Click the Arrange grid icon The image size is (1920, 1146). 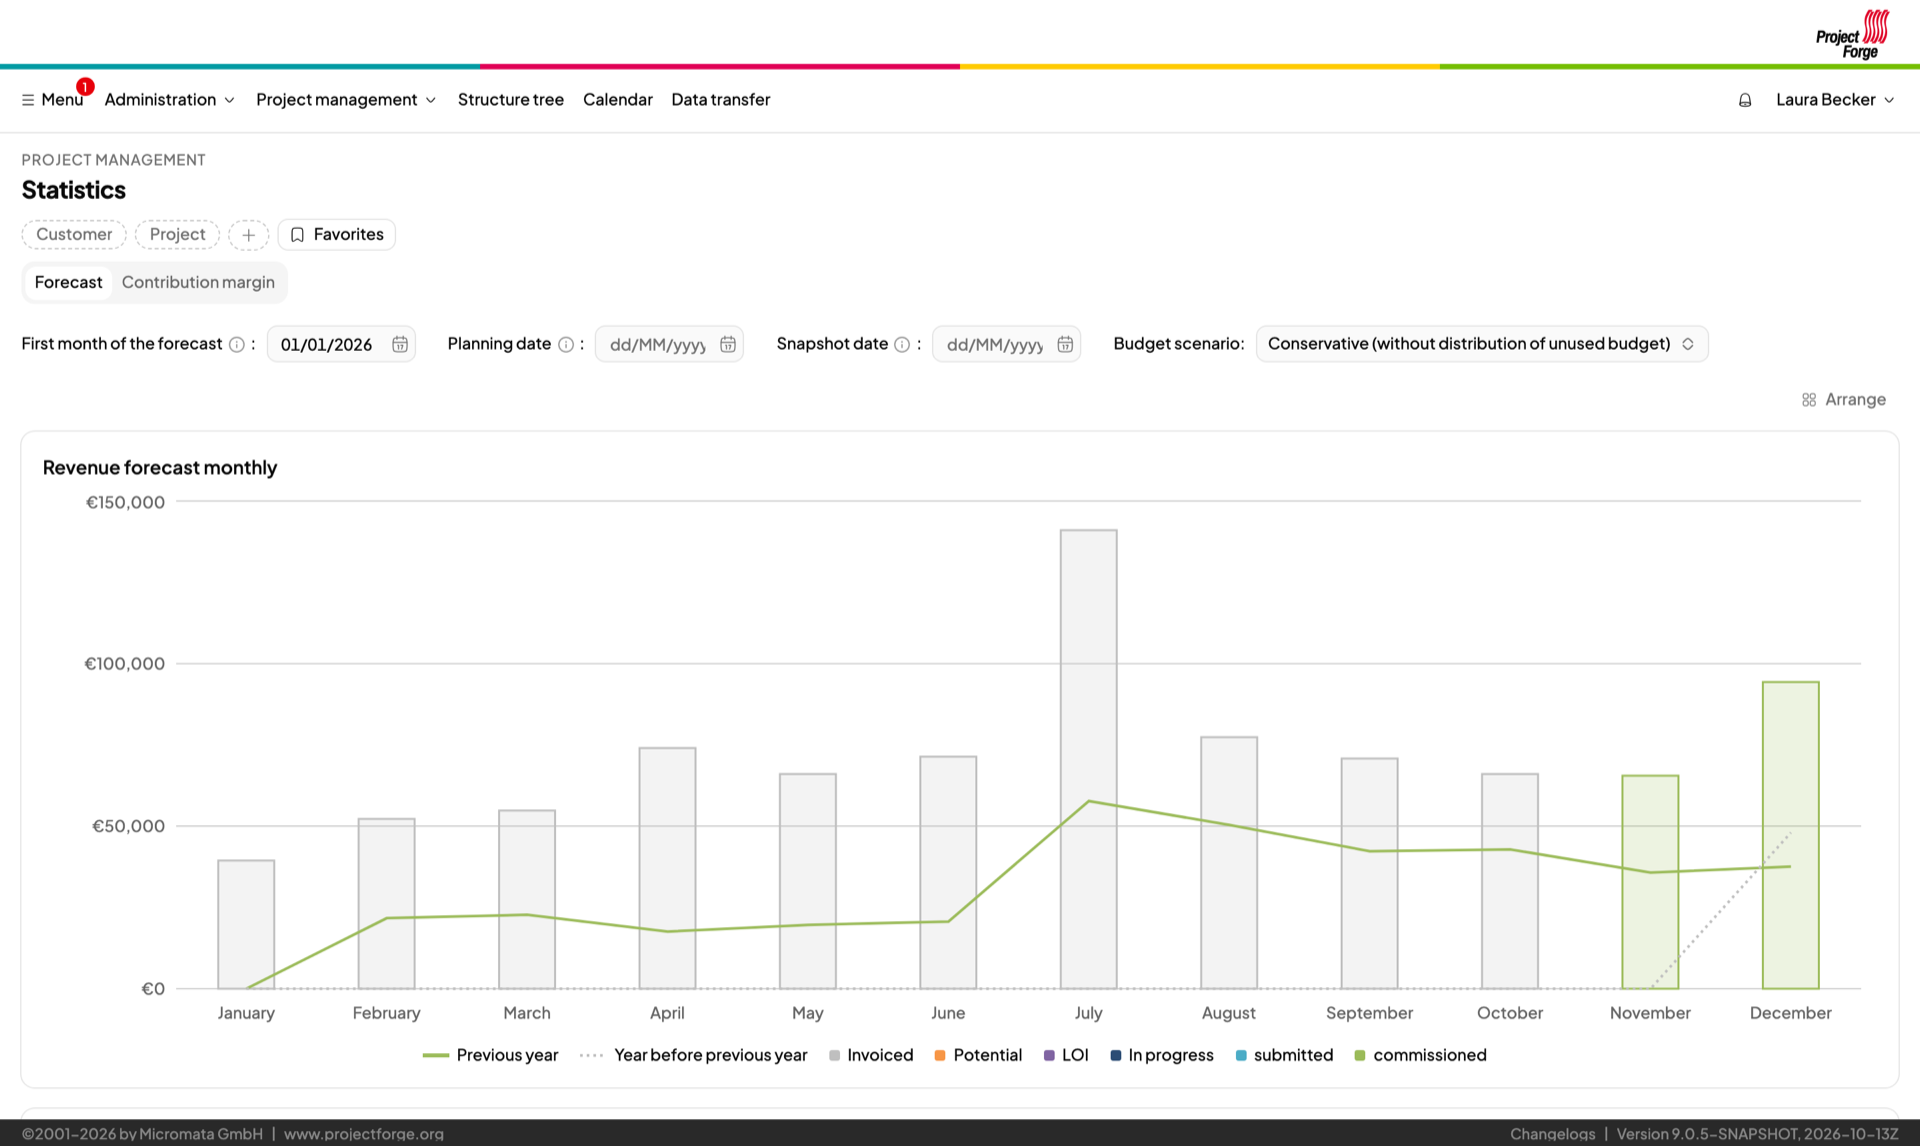(1809, 400)
